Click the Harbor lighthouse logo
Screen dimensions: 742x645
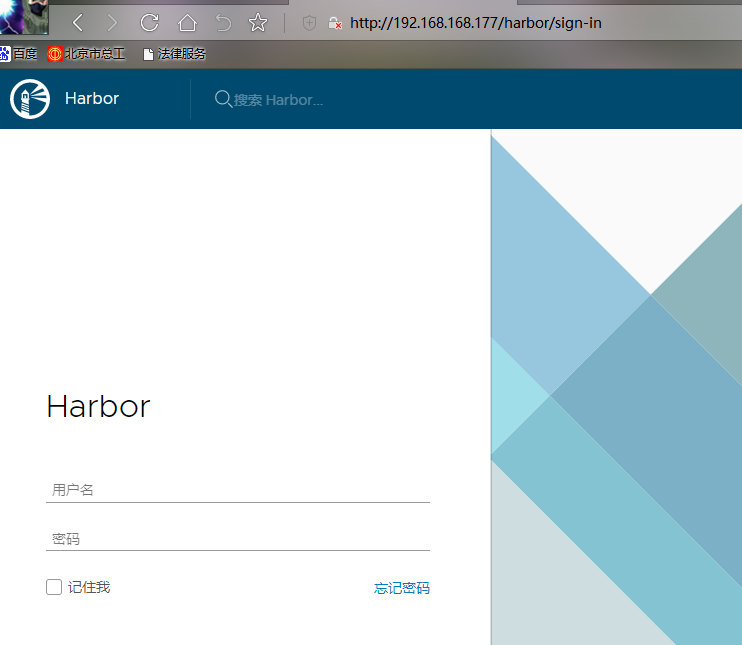point(30,99)
